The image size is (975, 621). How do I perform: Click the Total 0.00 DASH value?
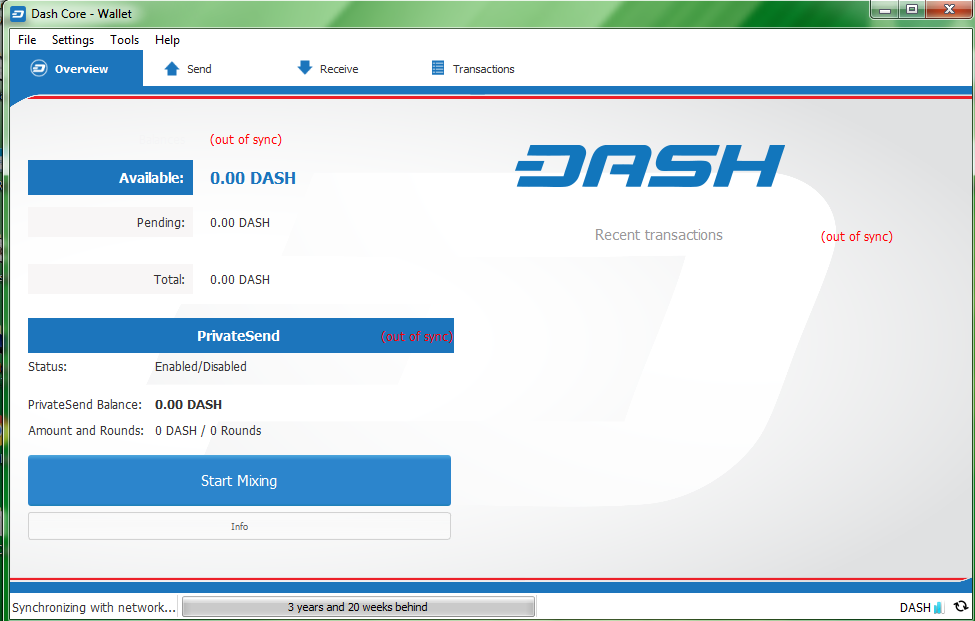(x=240, y=280)
